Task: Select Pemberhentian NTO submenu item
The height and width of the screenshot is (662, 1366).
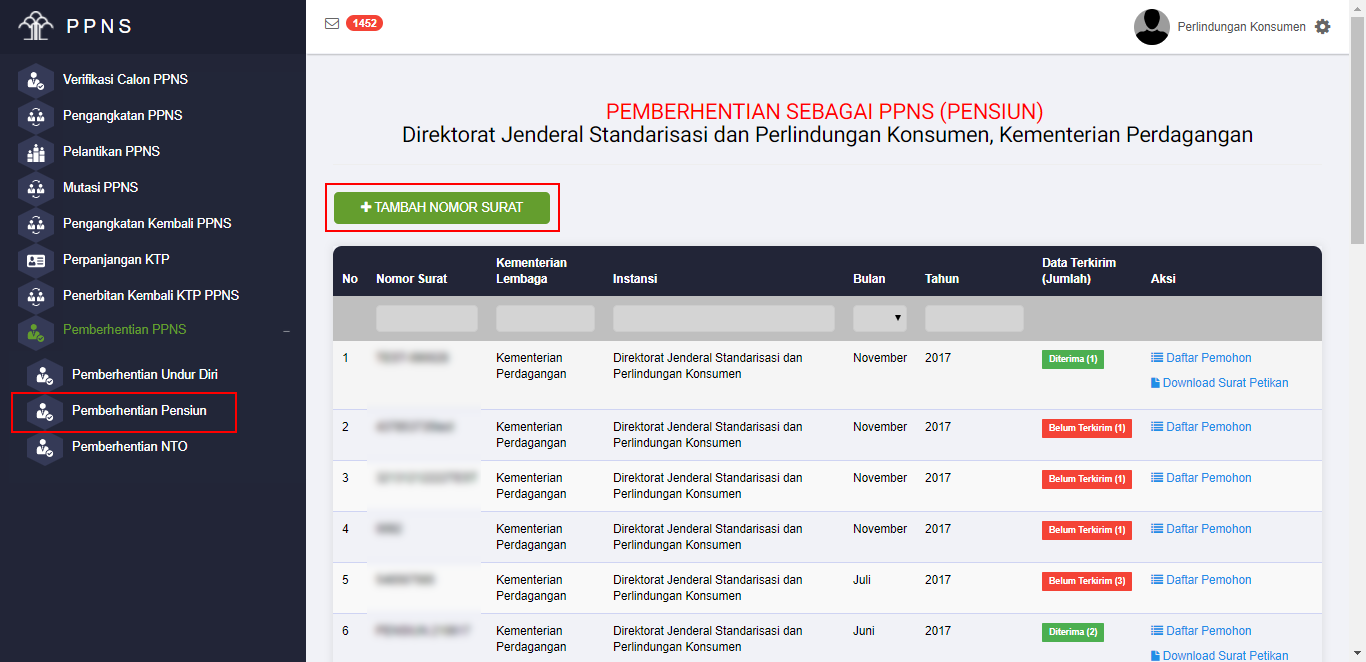Action: (x=129, y=447)
